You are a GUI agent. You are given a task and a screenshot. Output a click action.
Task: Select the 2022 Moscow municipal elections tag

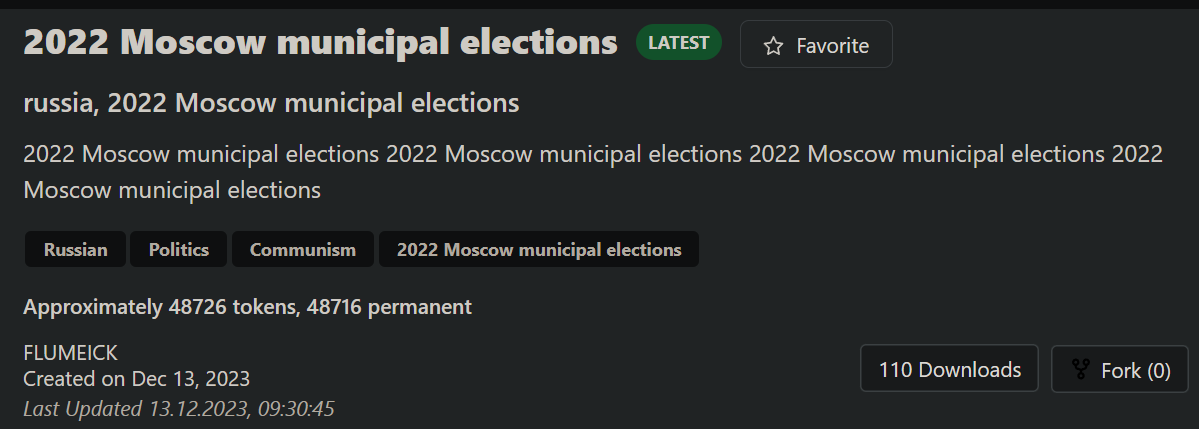point(539,249)
